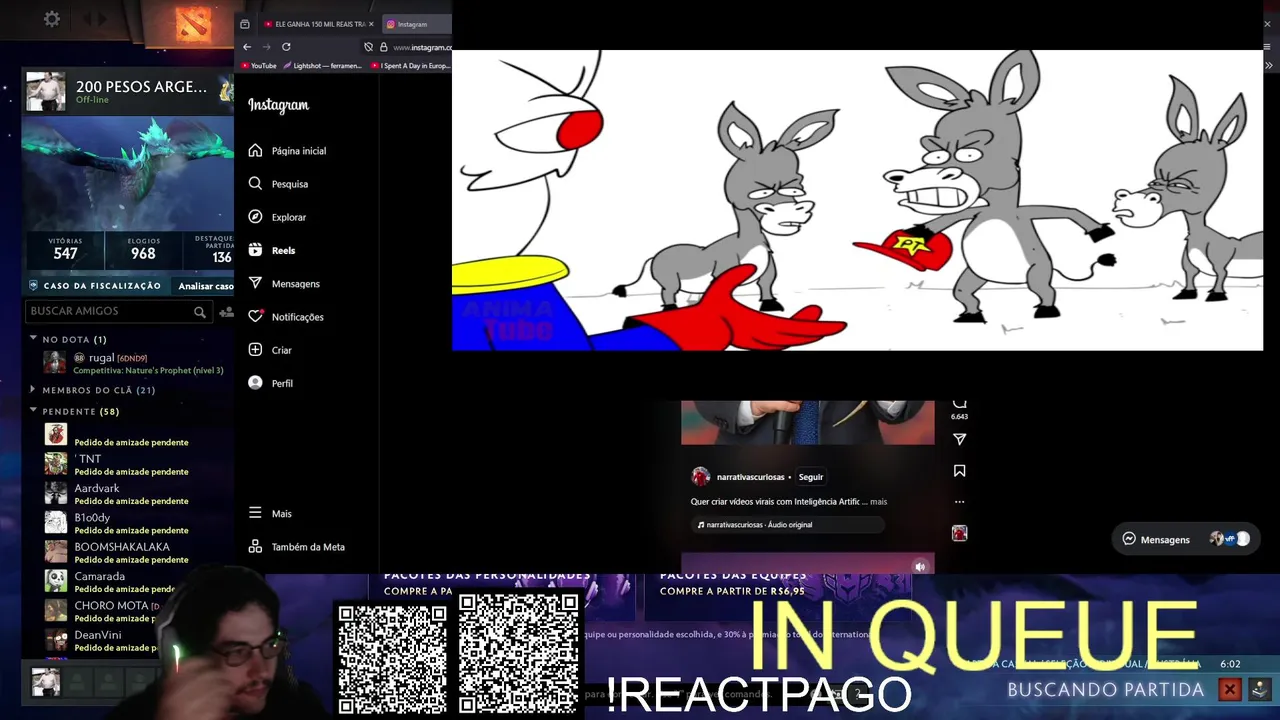Image resolution: width=1280 pixels, height=720 pixels.
Task: Go to Instagram Página inicial
Action: (x=288, y=151)
